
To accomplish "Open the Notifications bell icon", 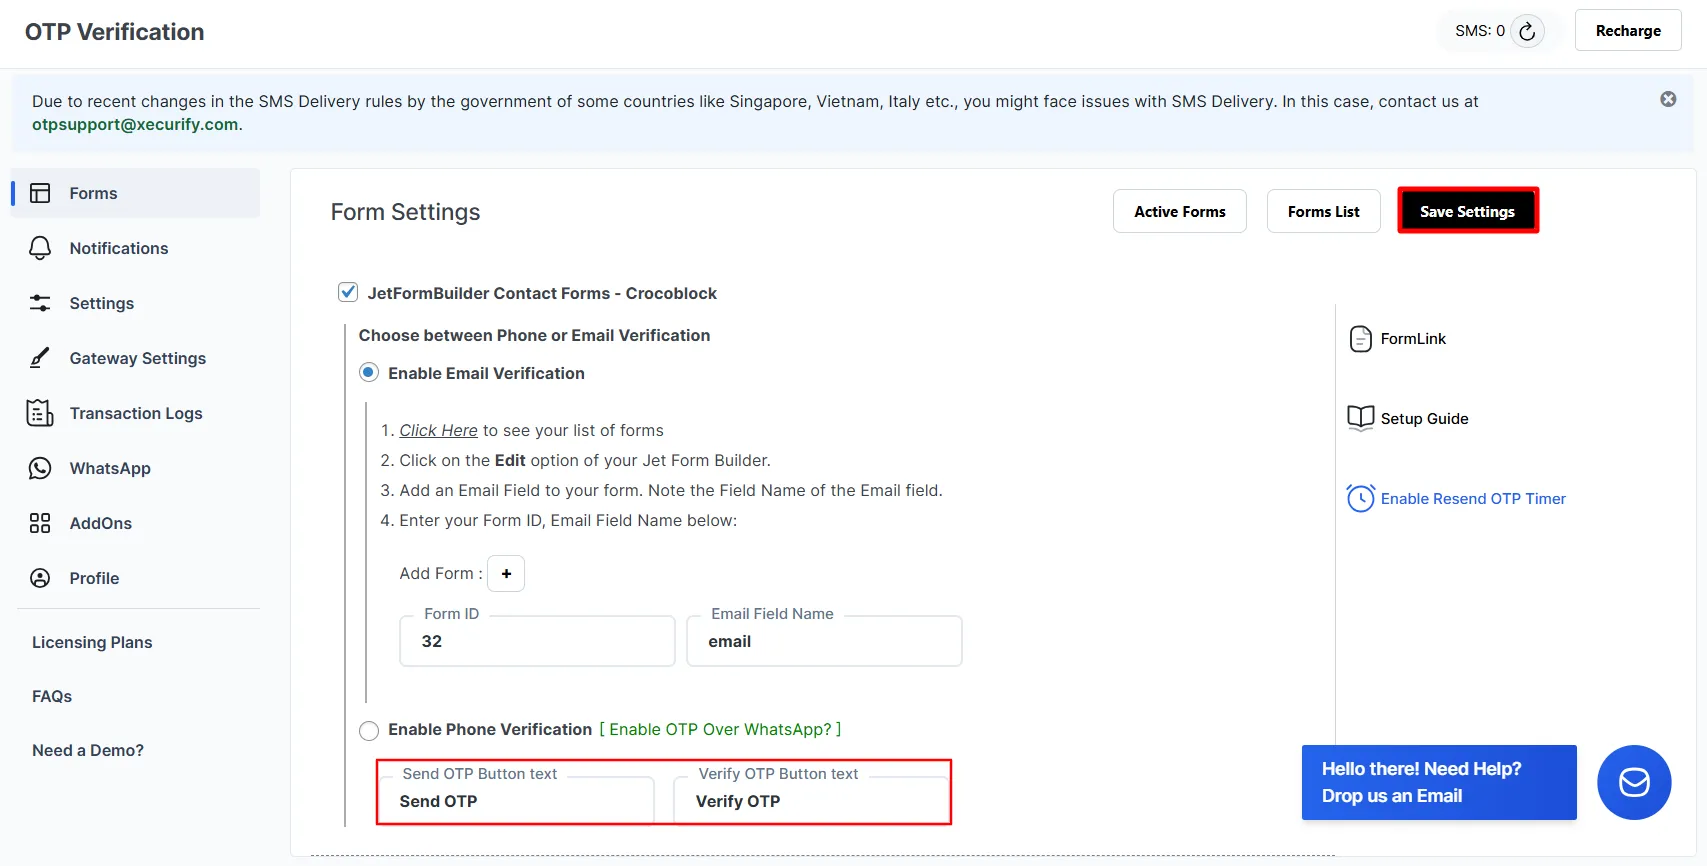I will click(40, 248).
